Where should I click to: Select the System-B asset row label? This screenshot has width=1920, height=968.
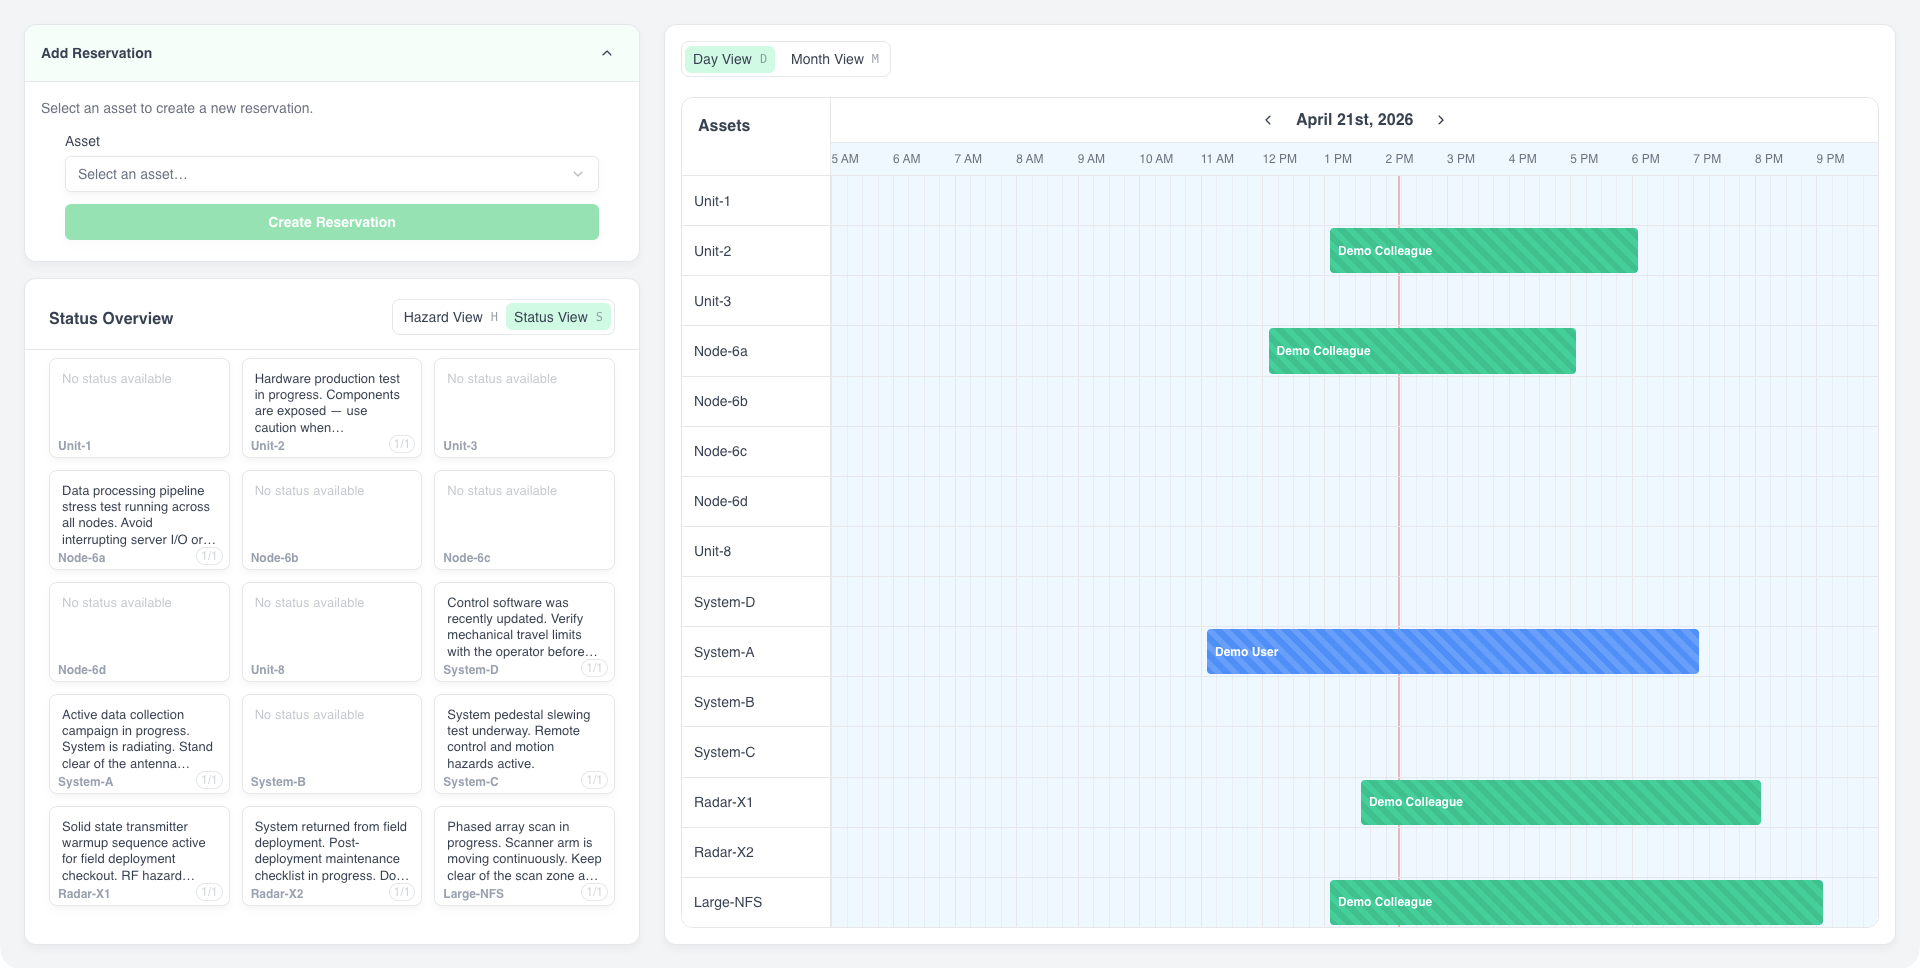724,702
